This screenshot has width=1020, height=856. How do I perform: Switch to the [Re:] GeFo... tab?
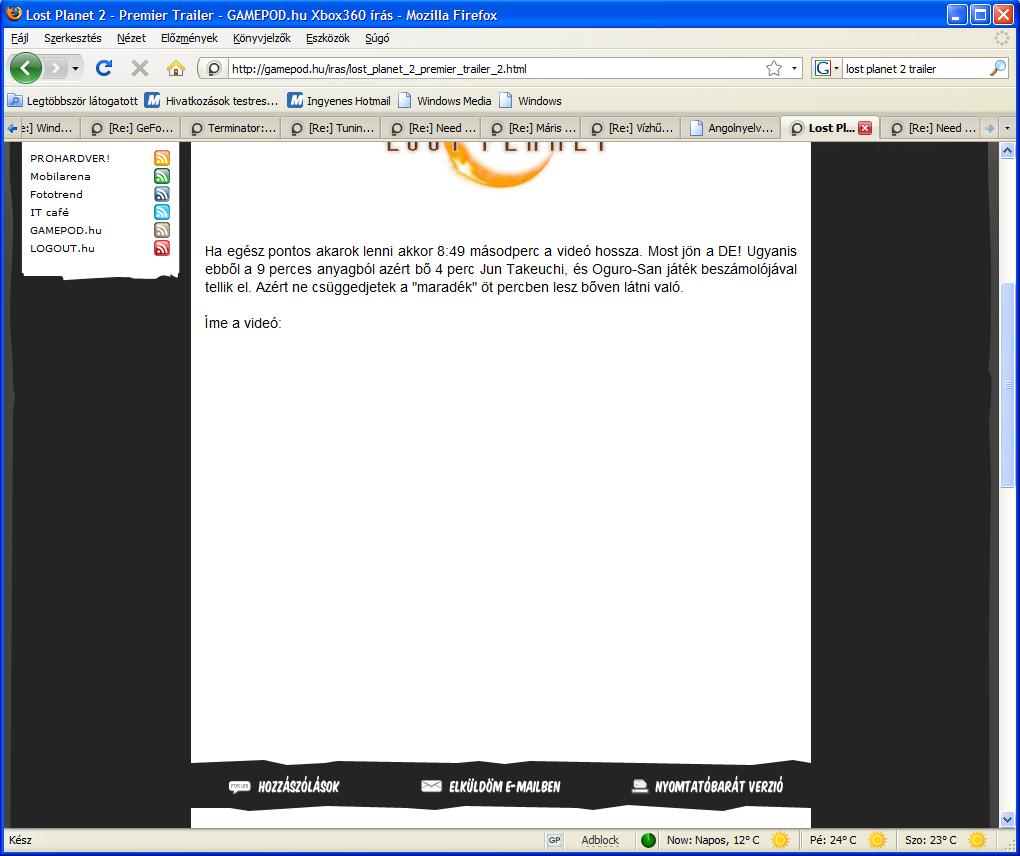point(131,128)
